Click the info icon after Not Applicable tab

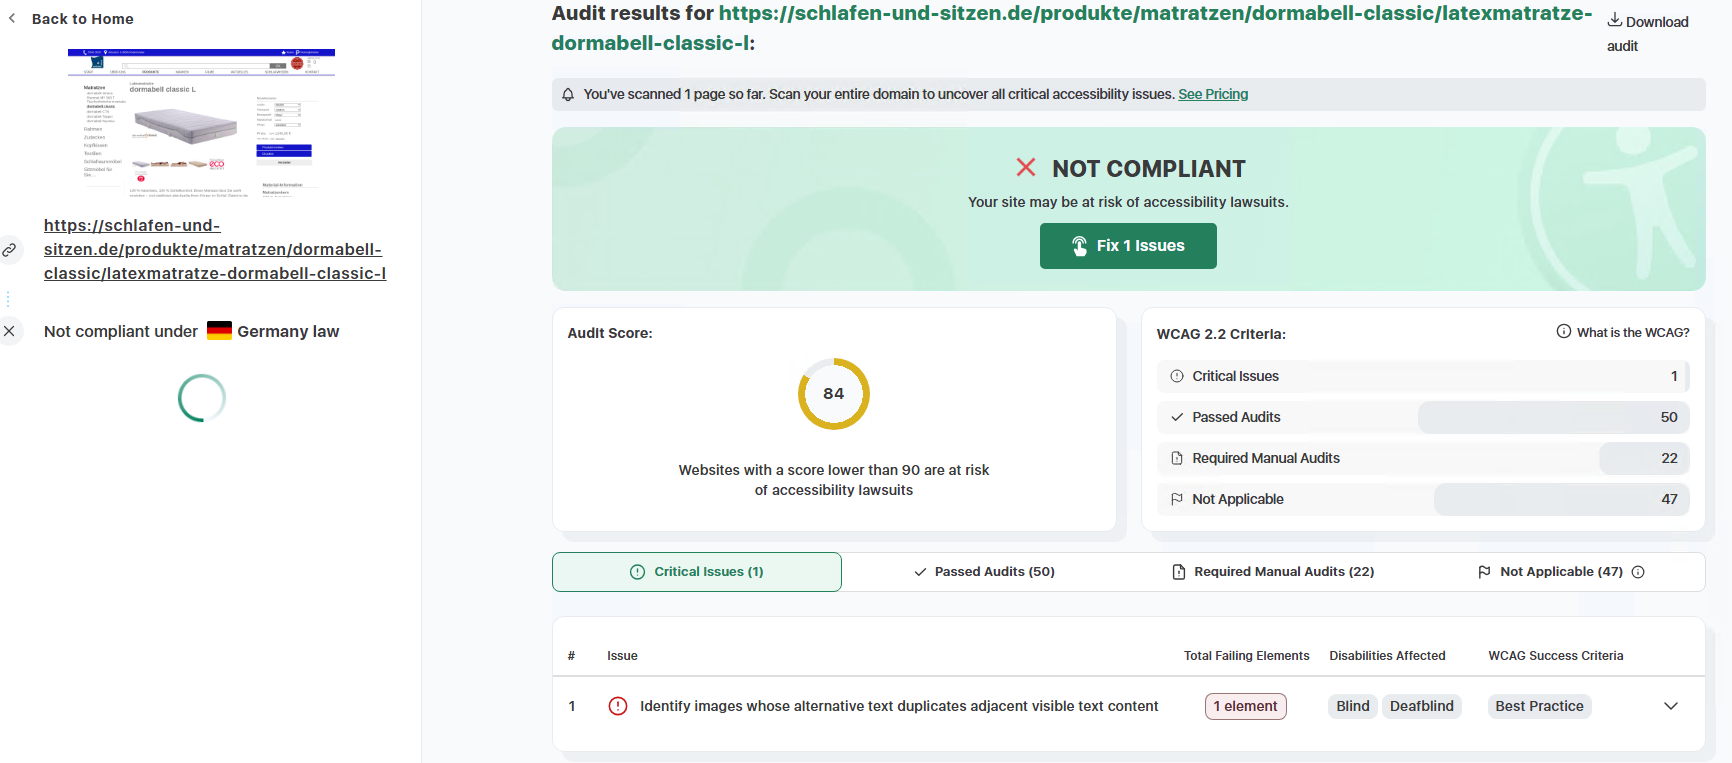click(x=1638, y=572)
